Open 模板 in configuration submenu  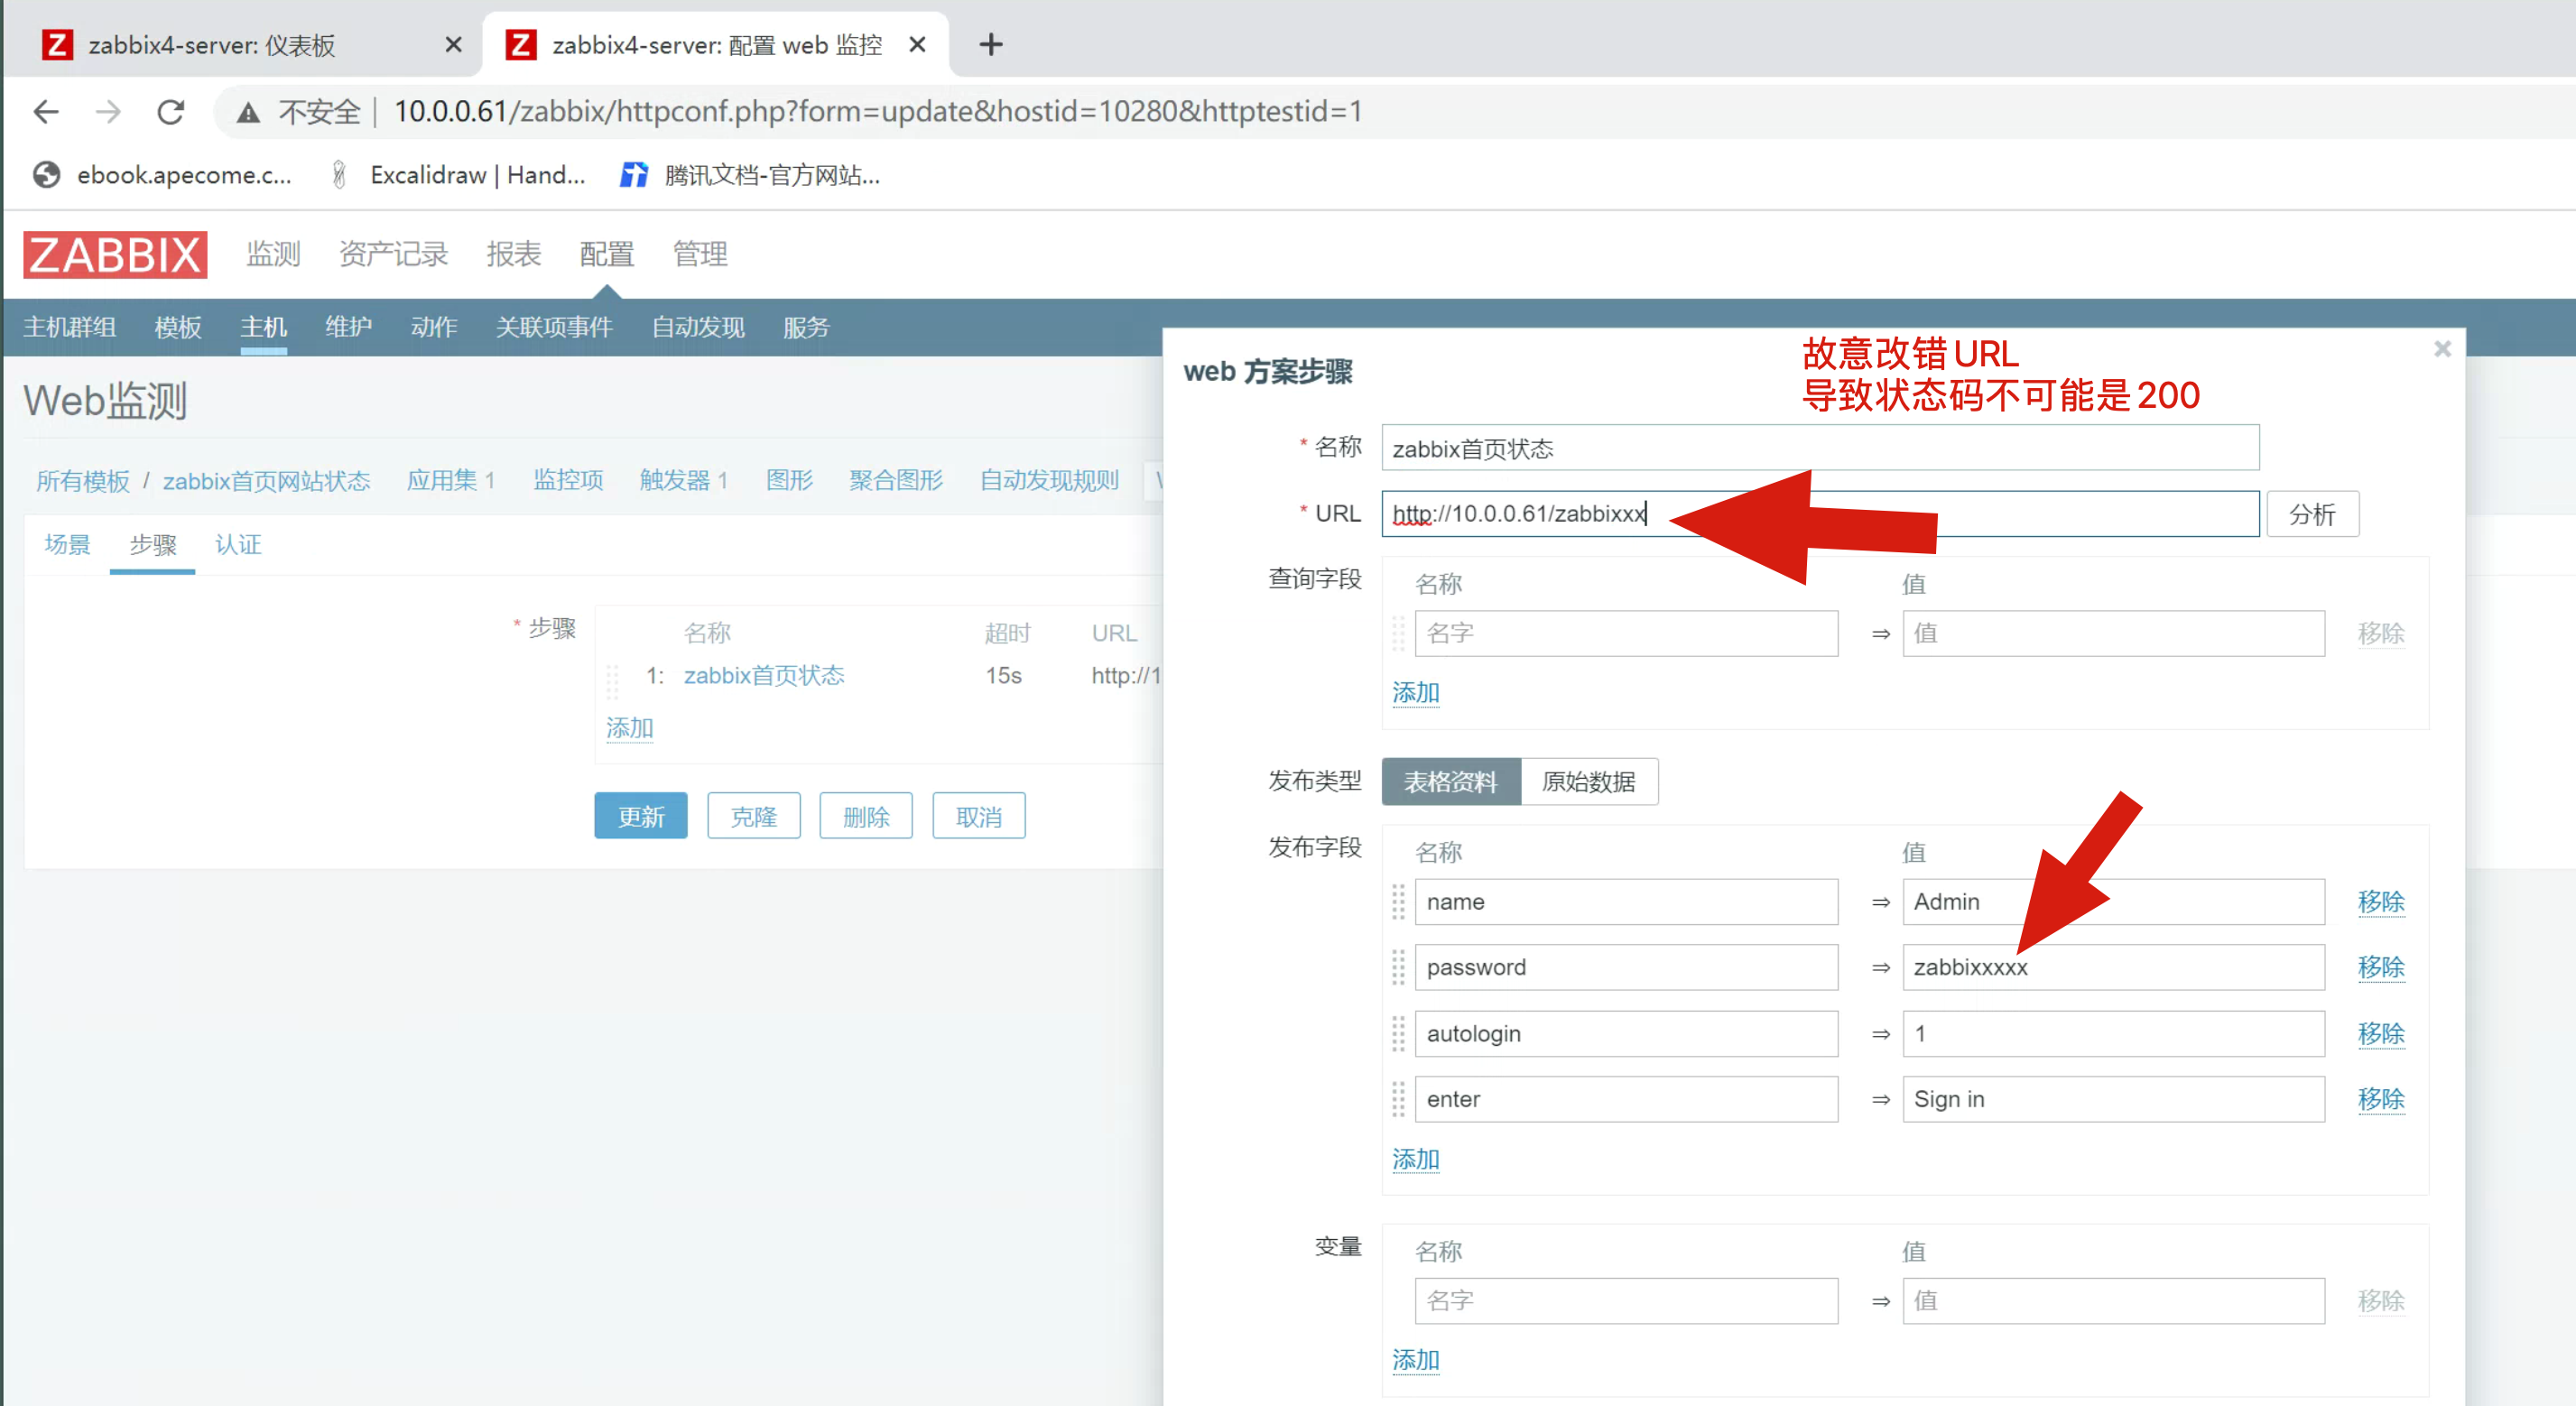pos(178,327)
